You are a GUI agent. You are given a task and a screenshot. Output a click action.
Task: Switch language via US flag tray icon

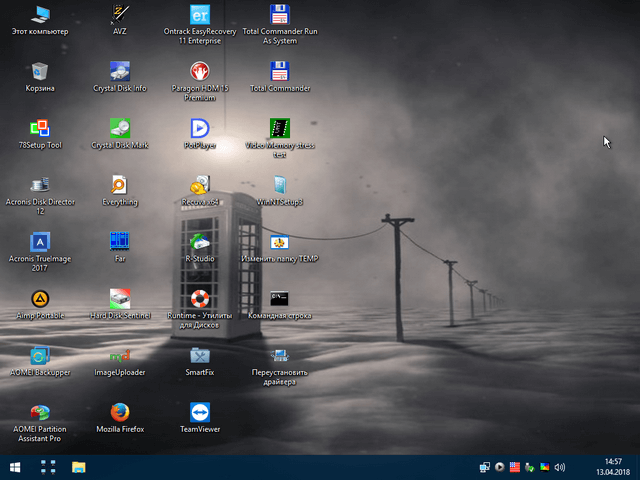point(514,467)
